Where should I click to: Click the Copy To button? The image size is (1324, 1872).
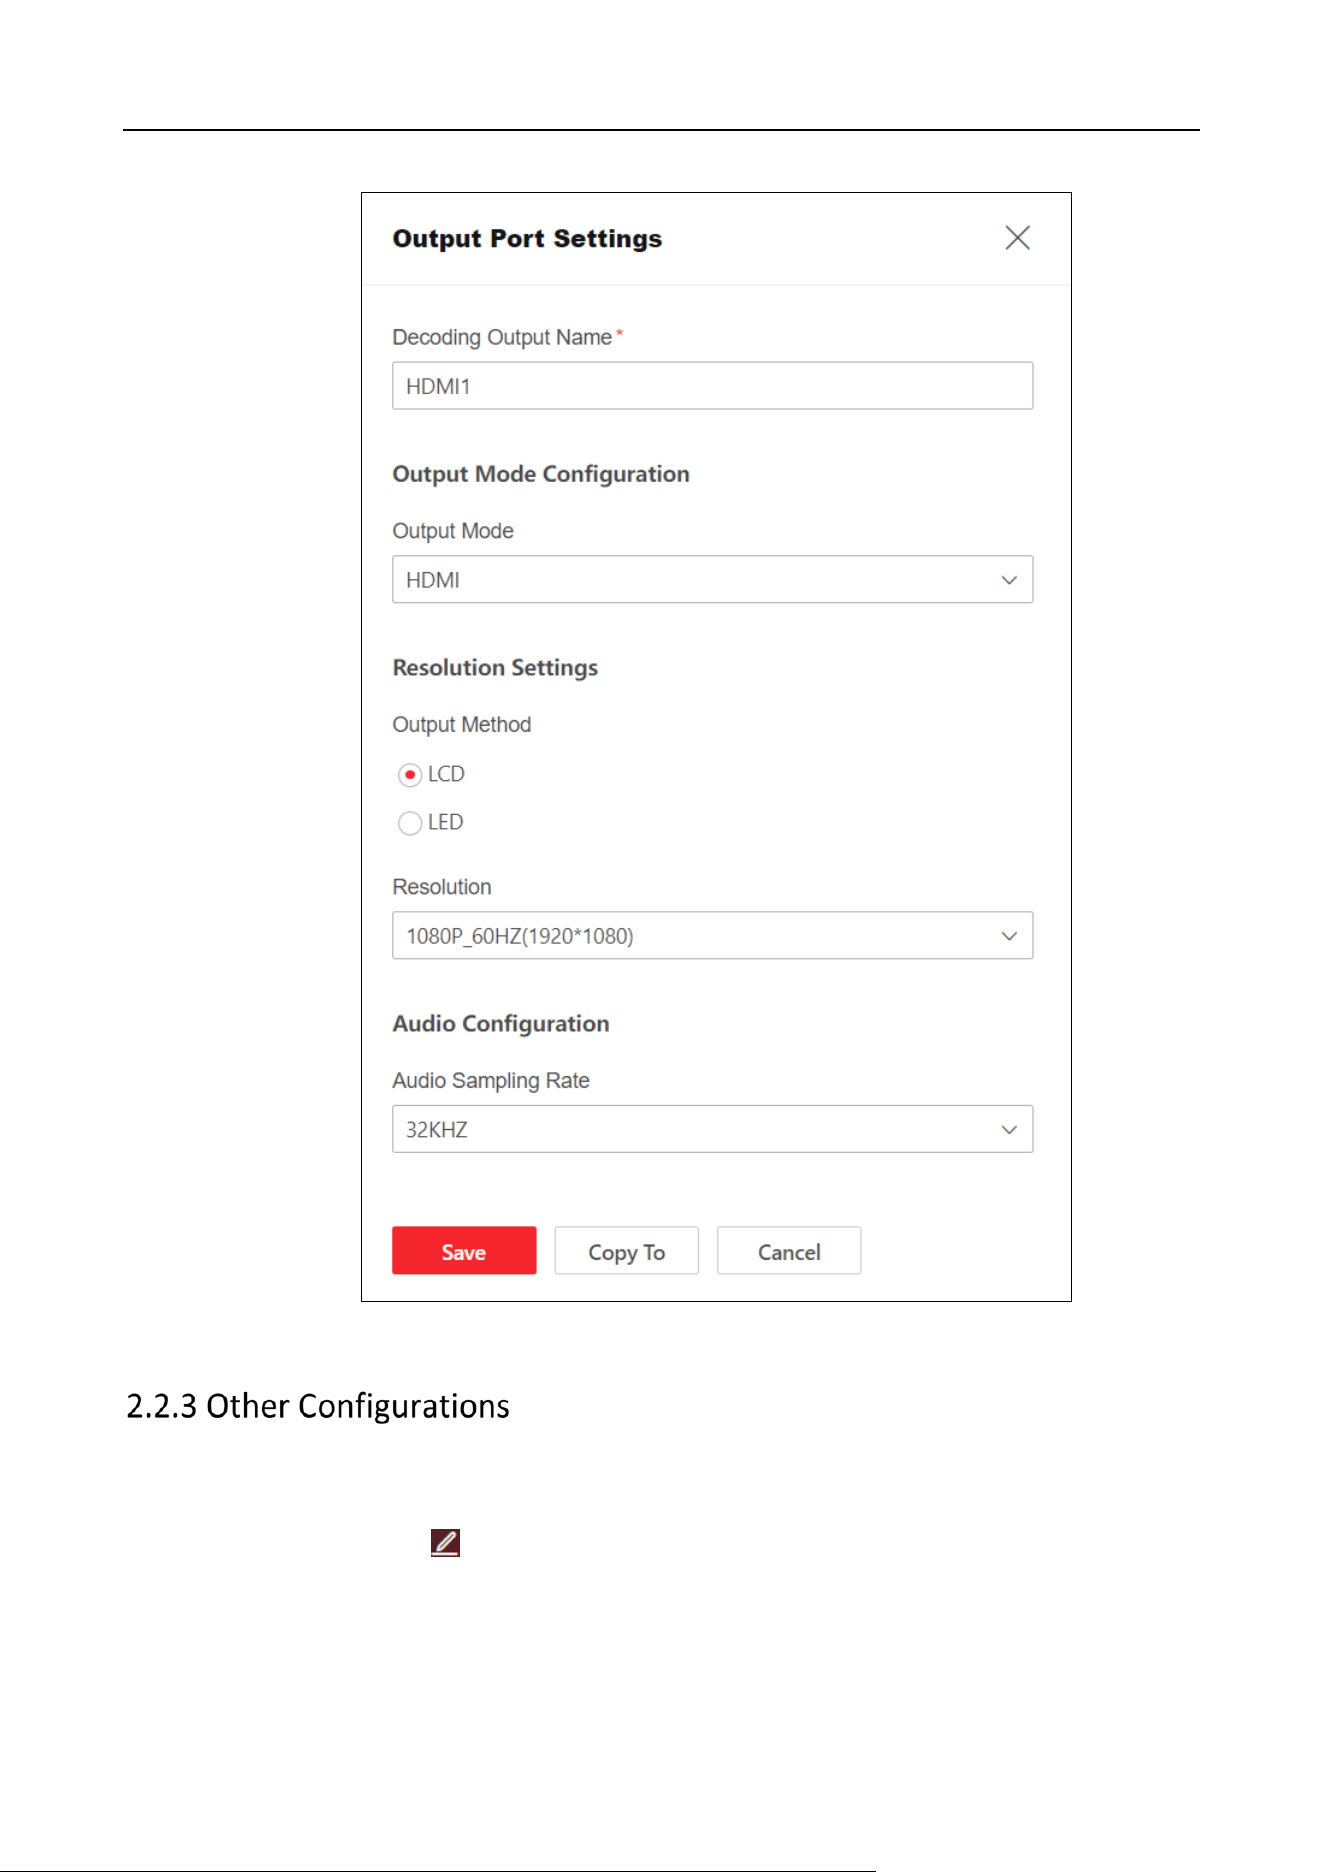point(627,1251)
